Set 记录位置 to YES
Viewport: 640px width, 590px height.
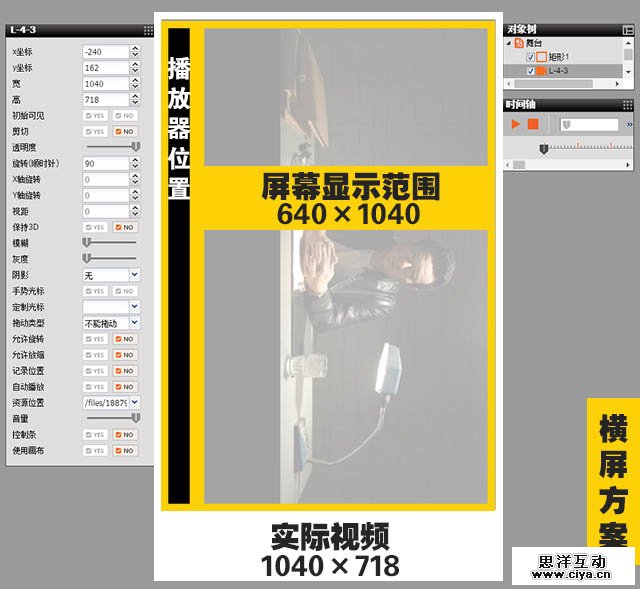coord(95,371)
